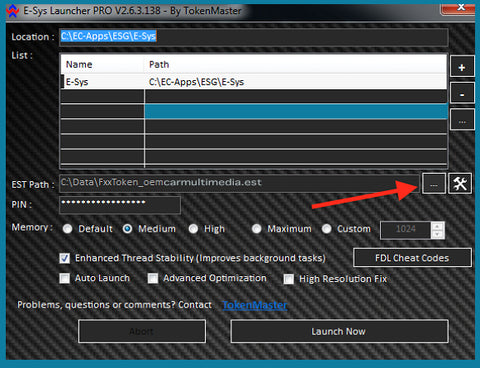Enable Advanced Optimization checkbox
Screen dimensions: 480x368
(x=153, y=278)
